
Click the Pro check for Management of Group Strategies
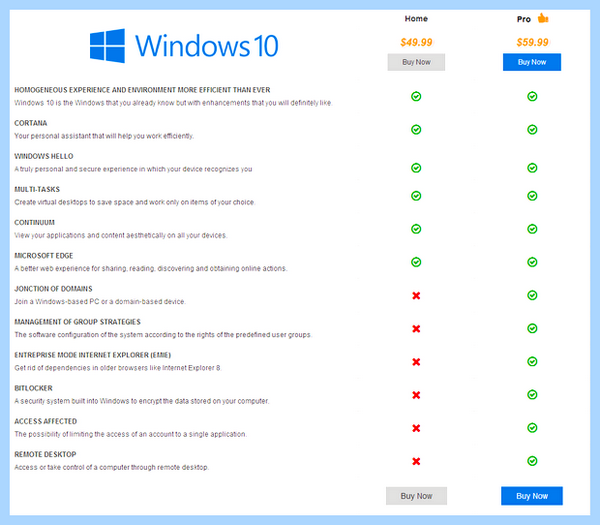coord(532,328)
